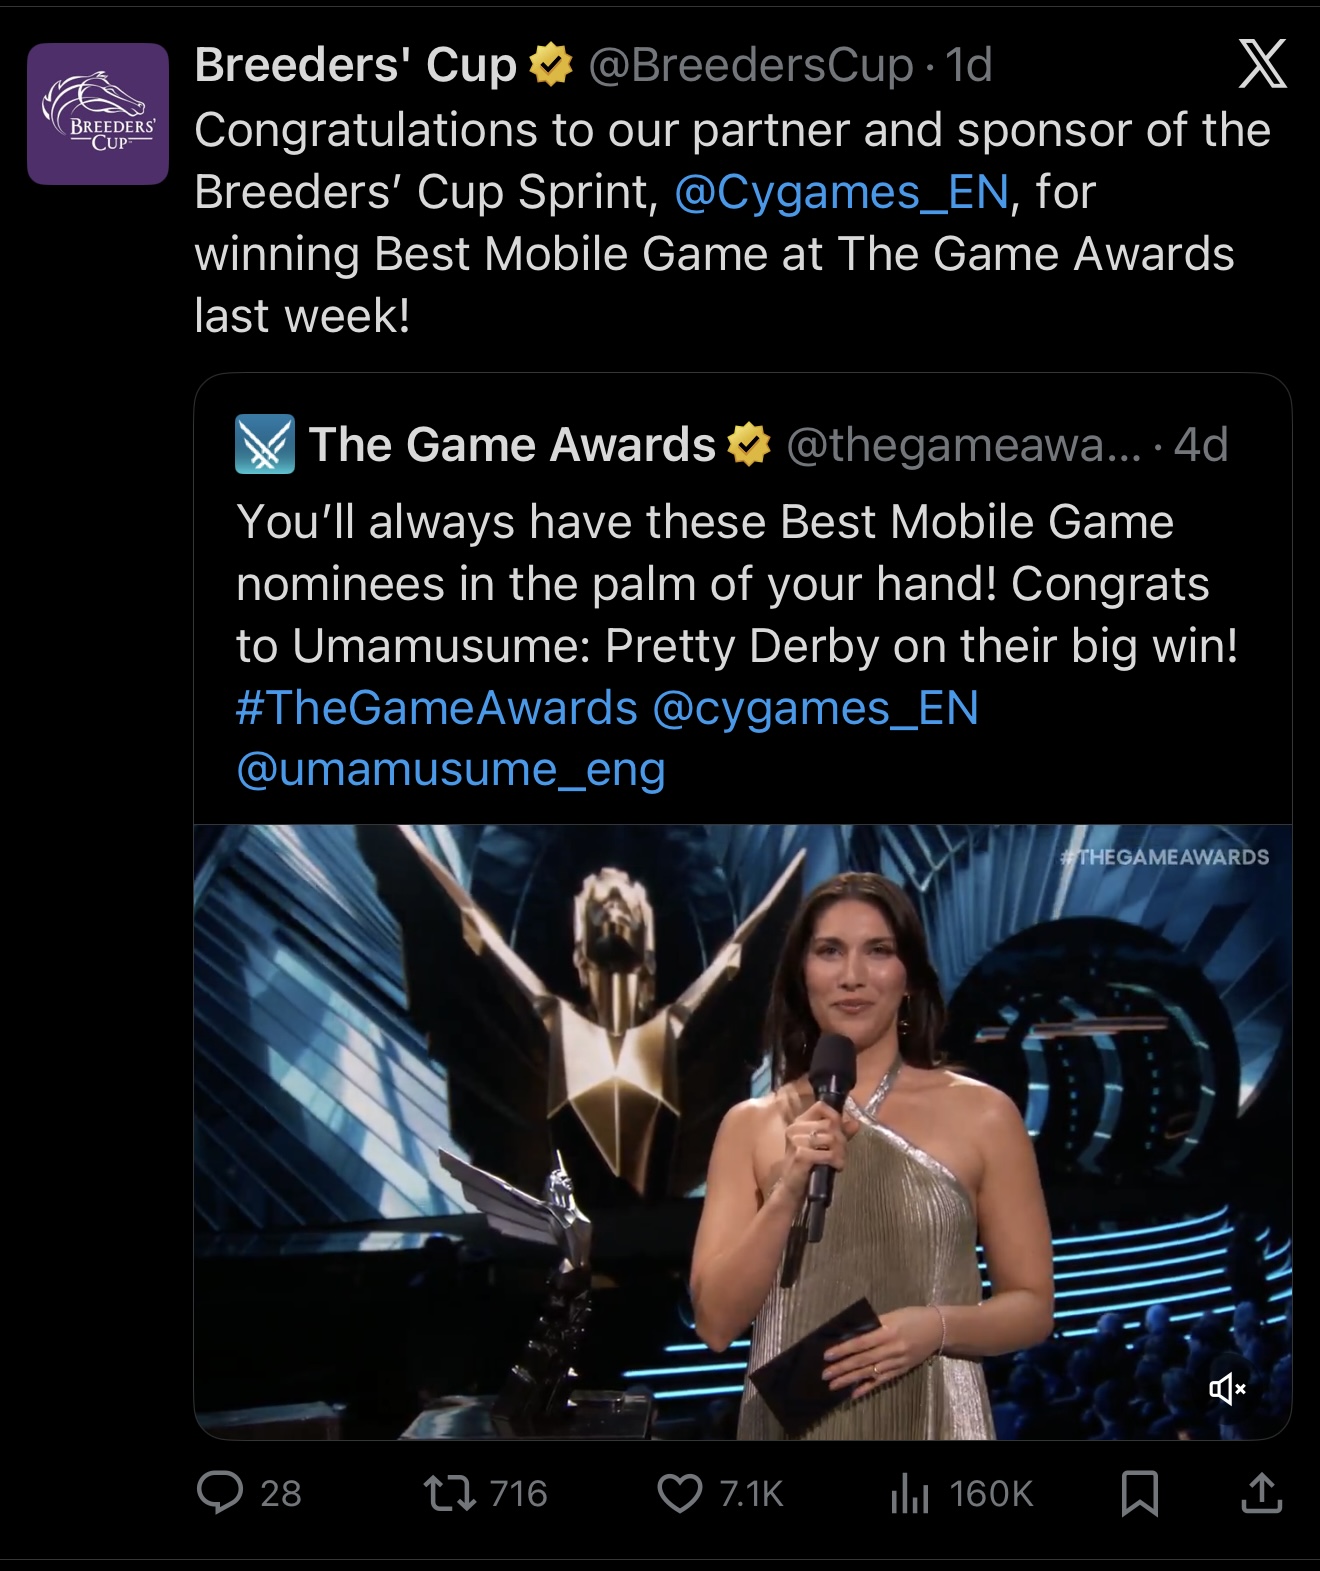This screenshot has width=1320, height=1571.
Task: Open the #TheGameAwards hashtag link
Action: (437, 708)
